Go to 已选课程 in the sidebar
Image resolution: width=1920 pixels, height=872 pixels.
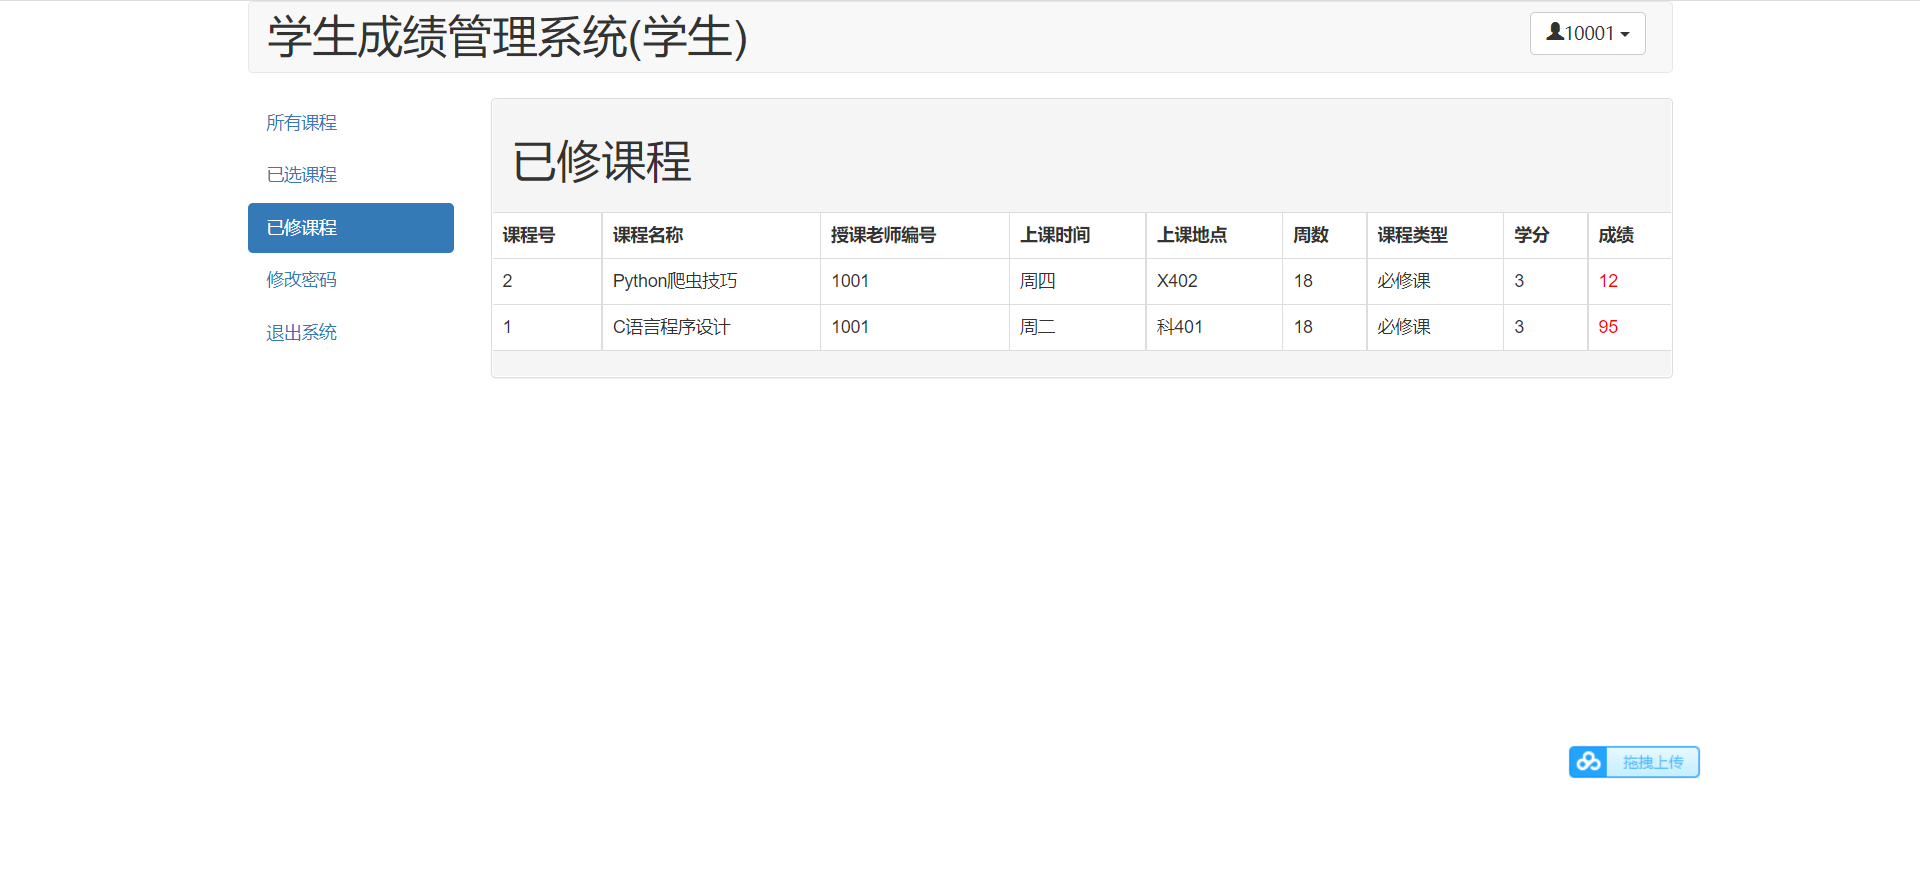pos(351,175)
